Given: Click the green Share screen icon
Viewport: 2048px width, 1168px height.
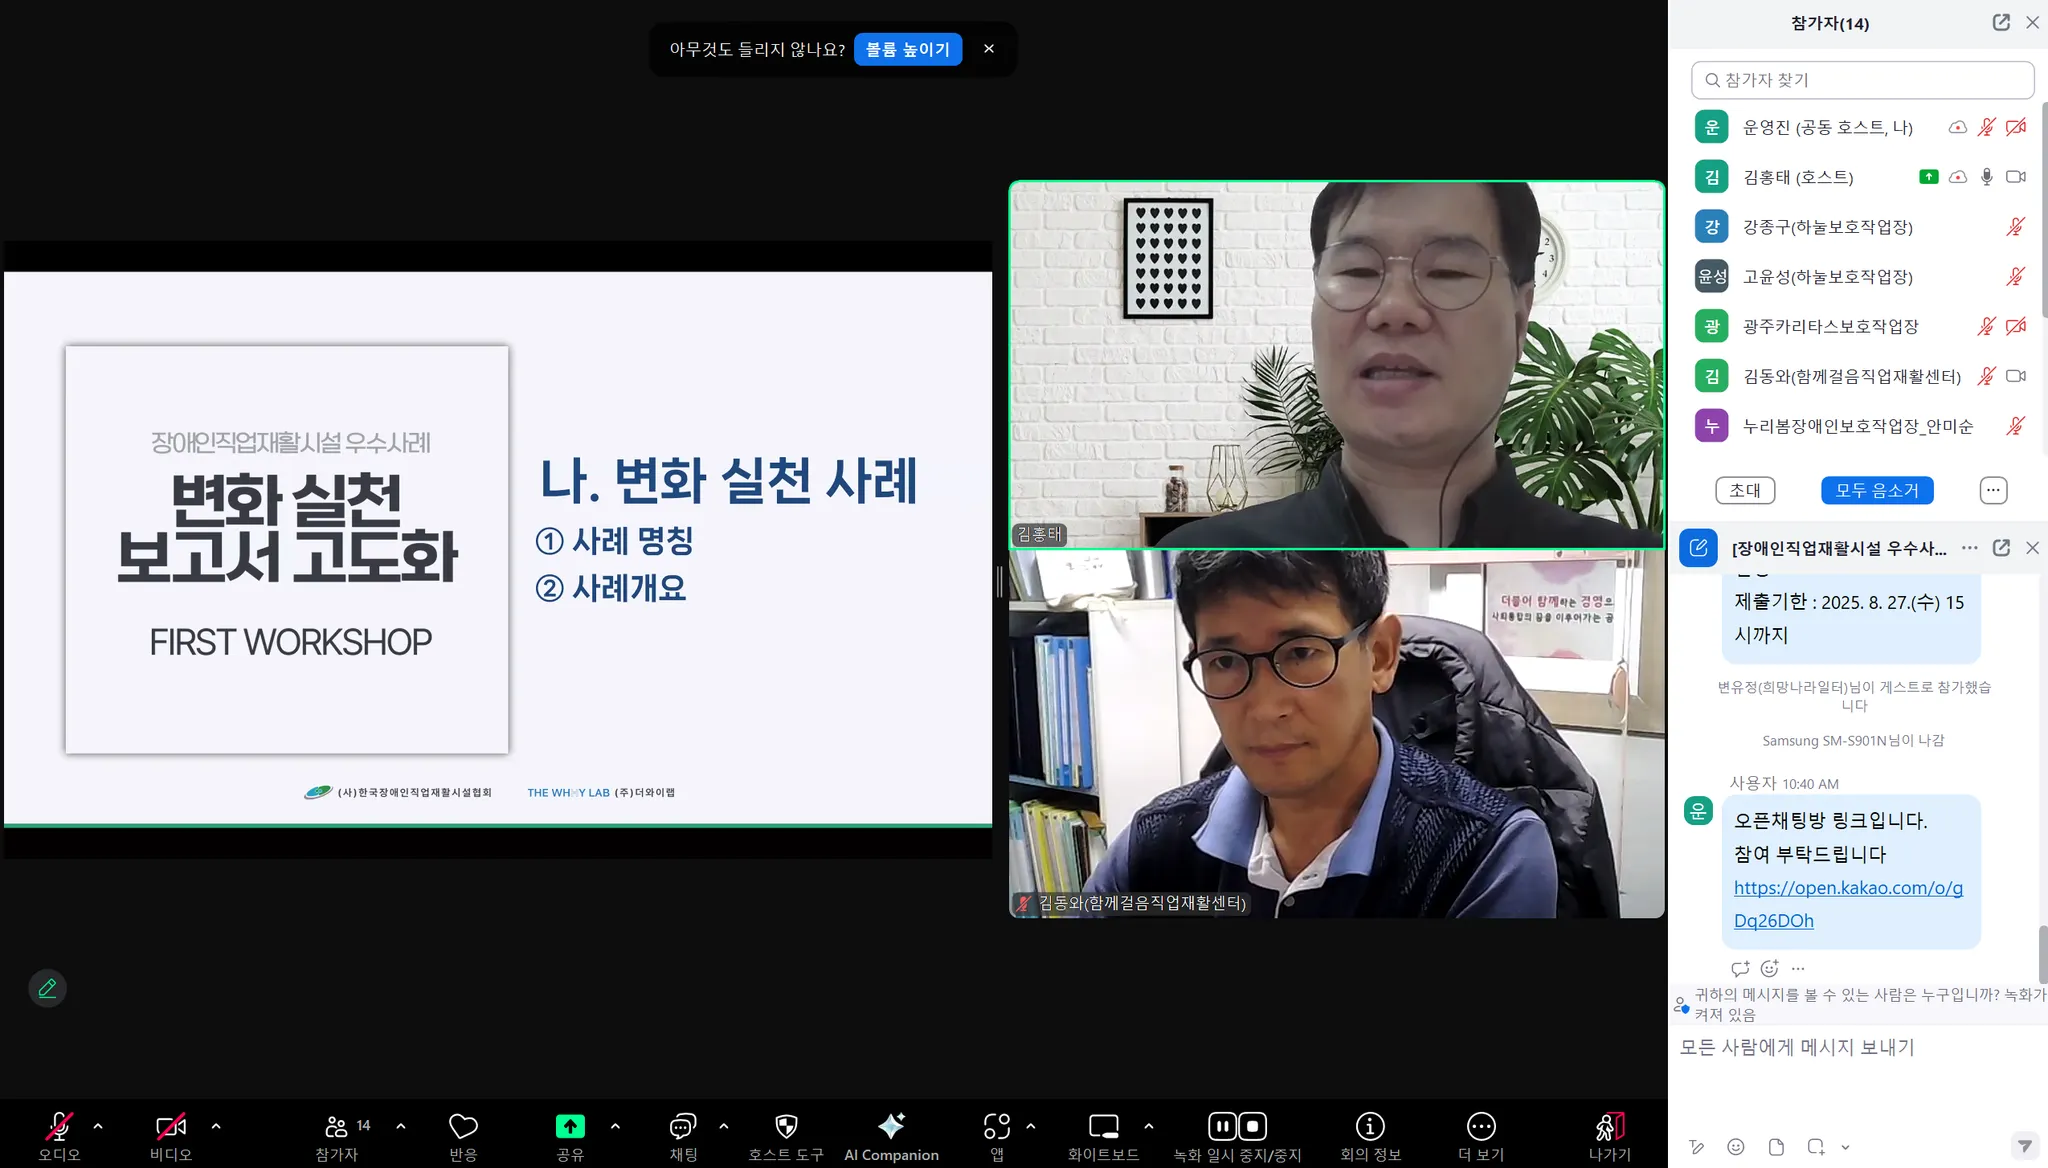Looking at the screenshot, I should (x=570, y=1127).
